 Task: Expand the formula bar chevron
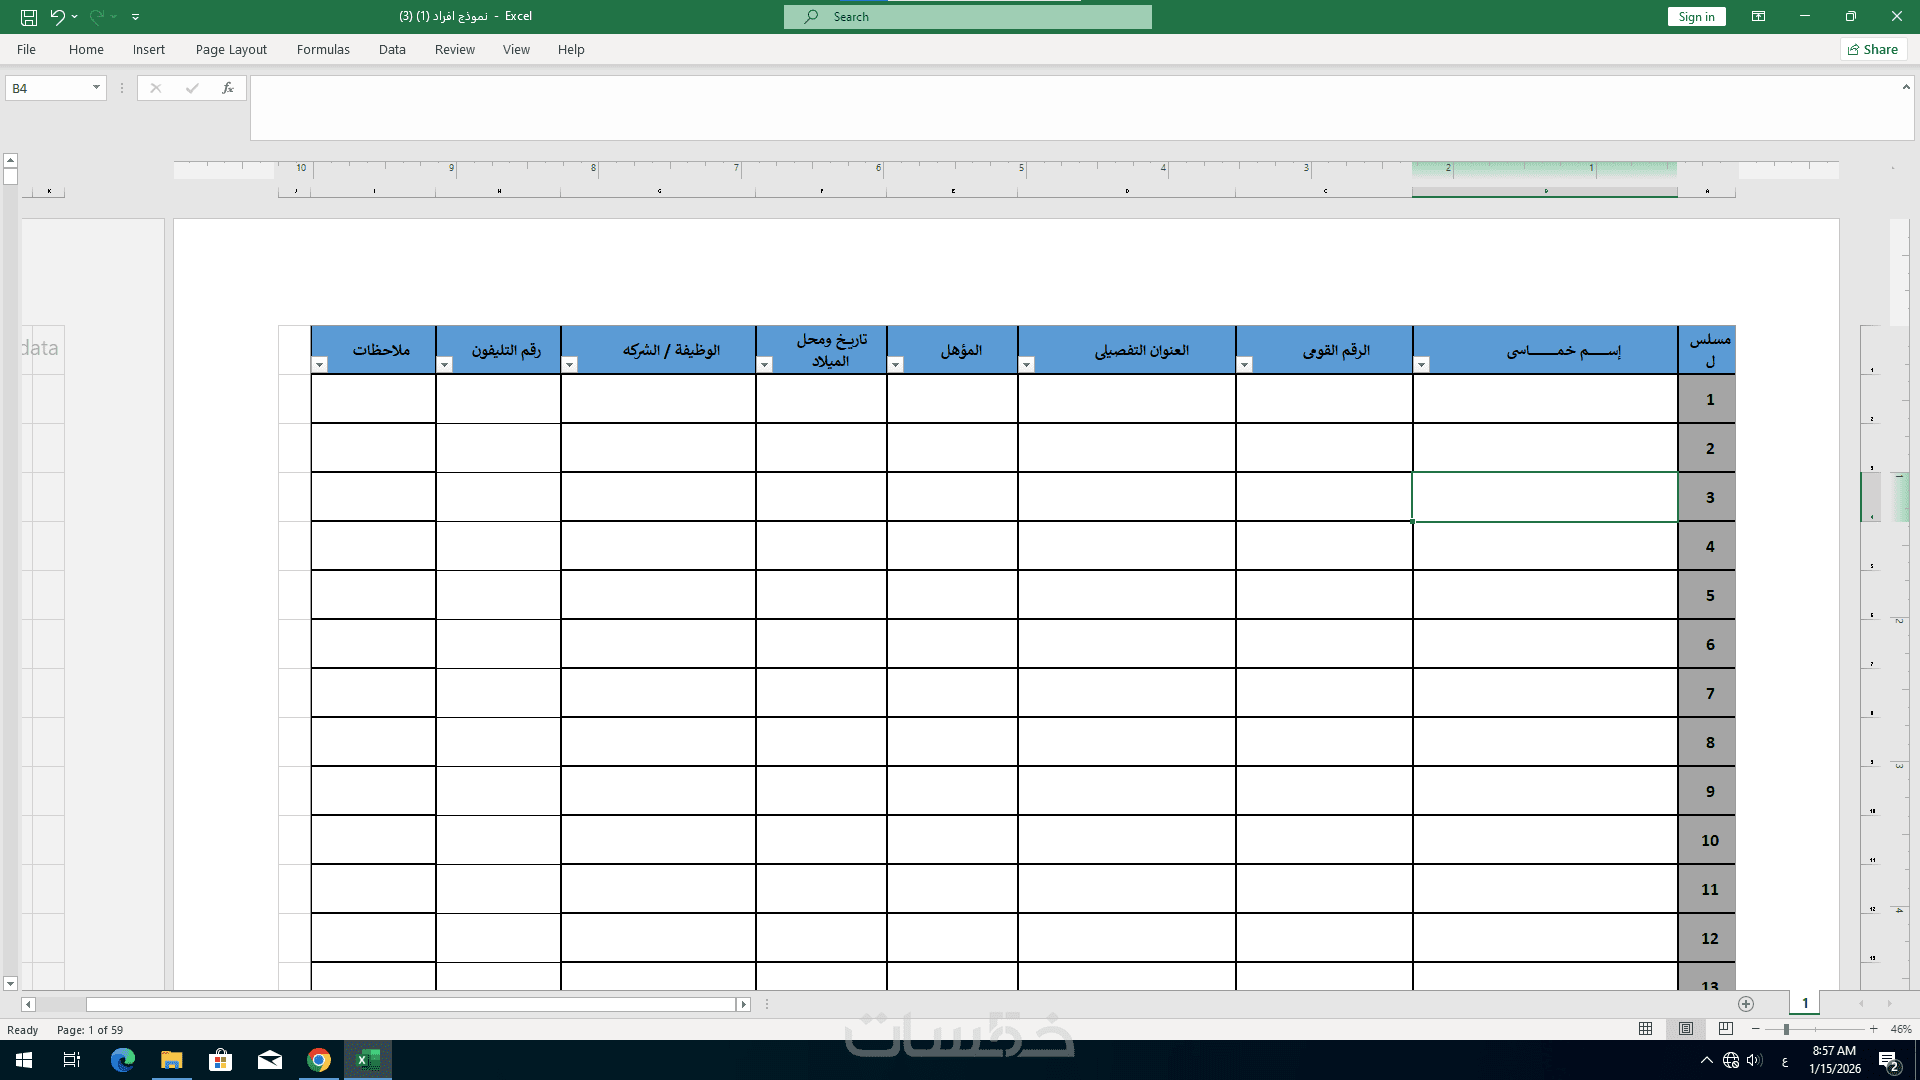pos(1905,87)
